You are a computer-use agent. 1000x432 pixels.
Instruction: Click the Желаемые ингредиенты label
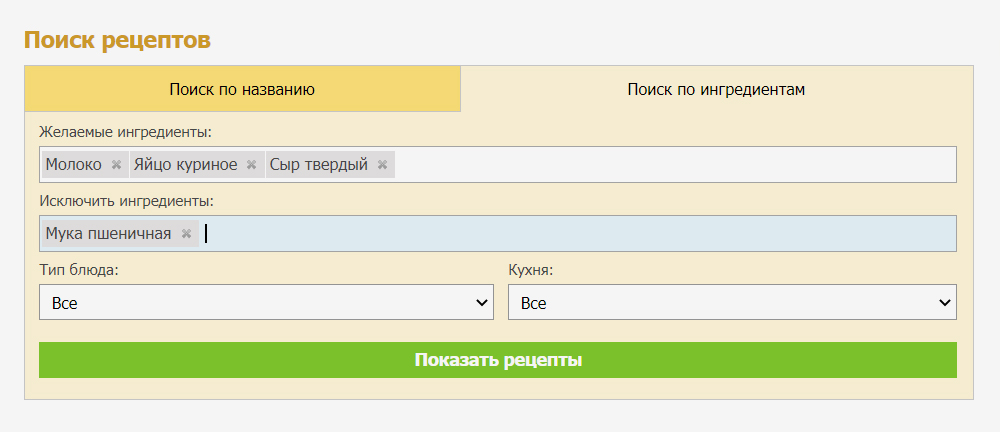click(125, 133)
